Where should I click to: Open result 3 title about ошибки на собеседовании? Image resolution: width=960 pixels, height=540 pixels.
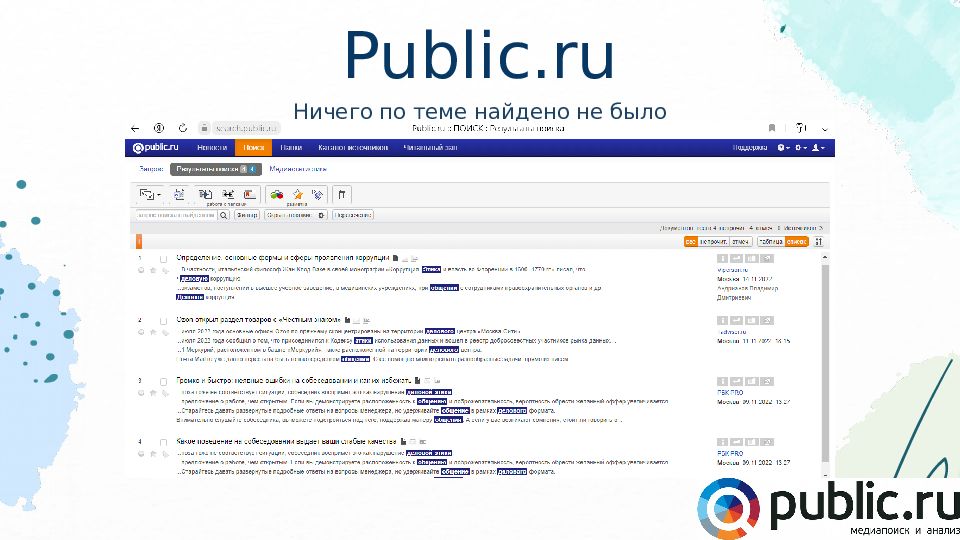294,380
